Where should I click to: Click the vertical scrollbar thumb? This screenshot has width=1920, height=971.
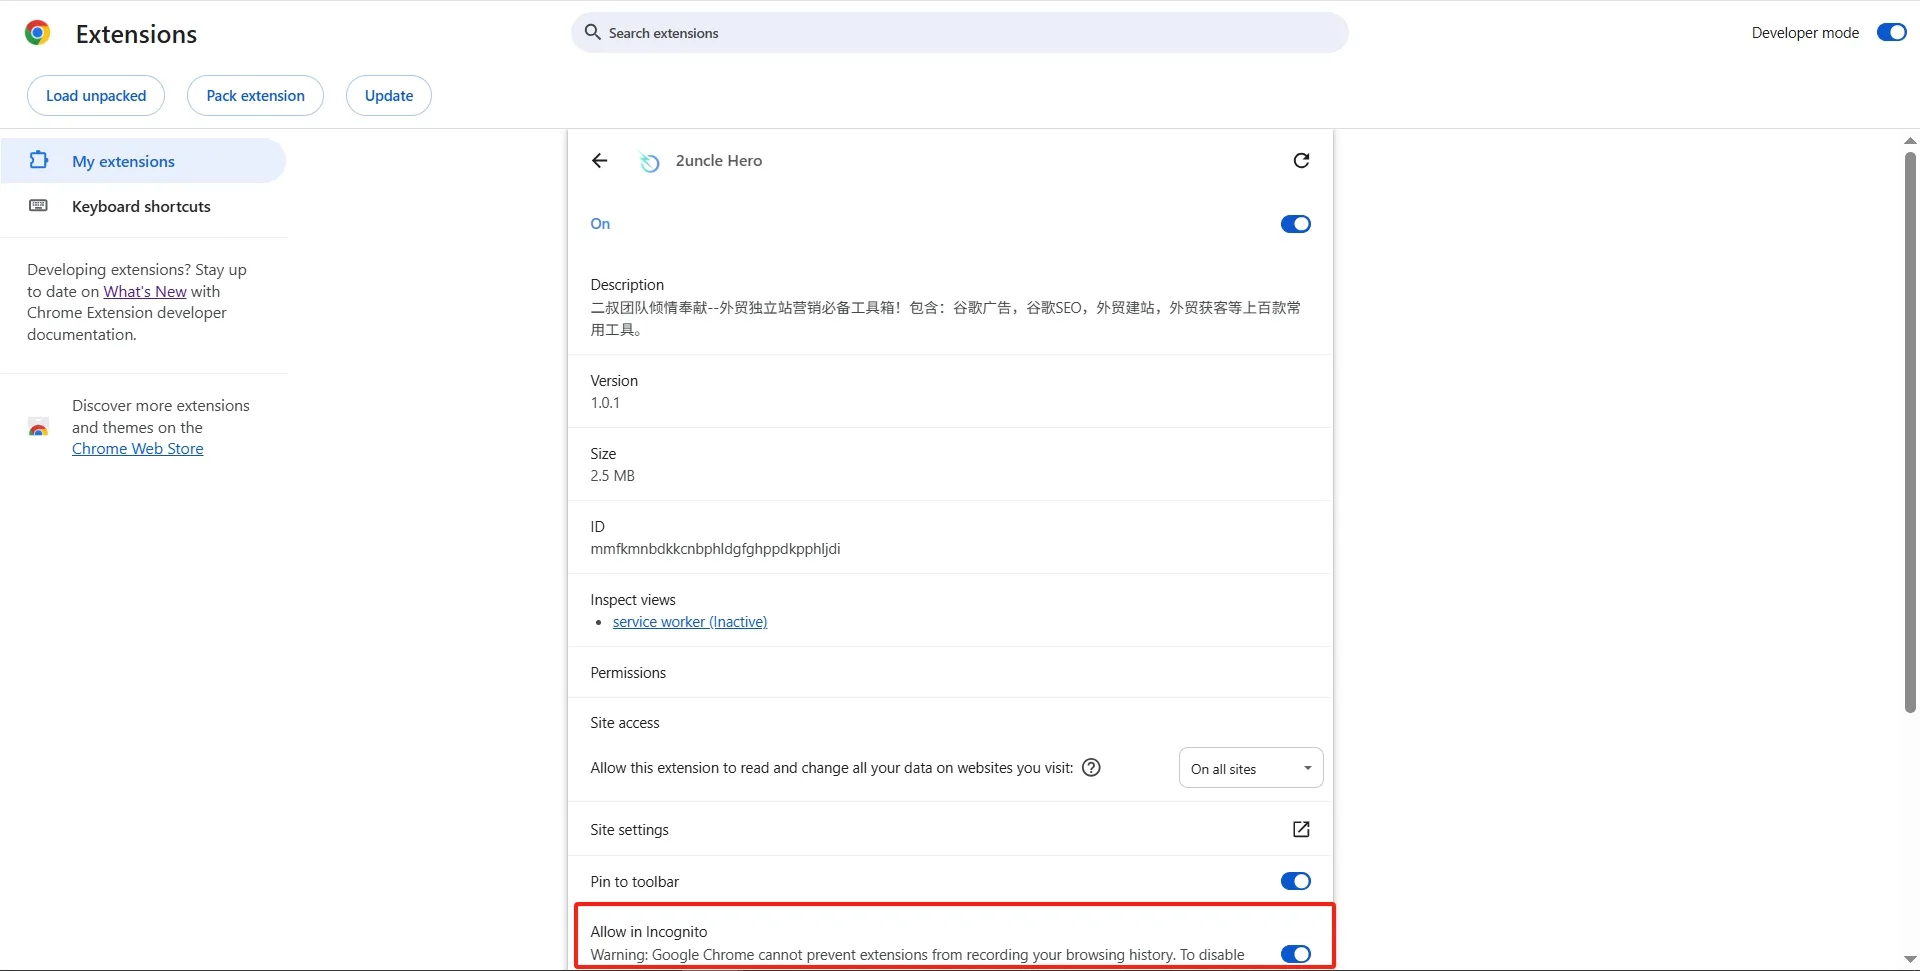pyautogui.click(x=1910, y=430)
